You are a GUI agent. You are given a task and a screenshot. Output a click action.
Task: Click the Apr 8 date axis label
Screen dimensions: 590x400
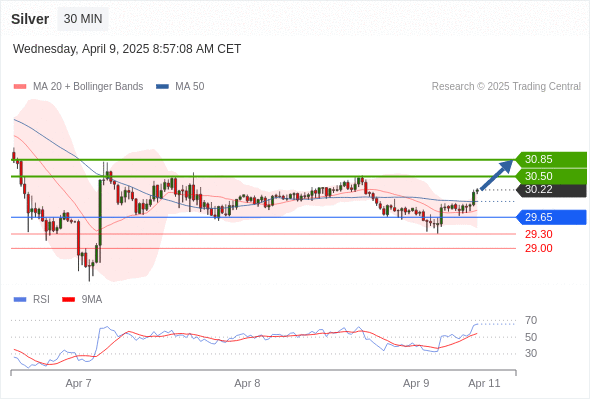tap(247, 383)
